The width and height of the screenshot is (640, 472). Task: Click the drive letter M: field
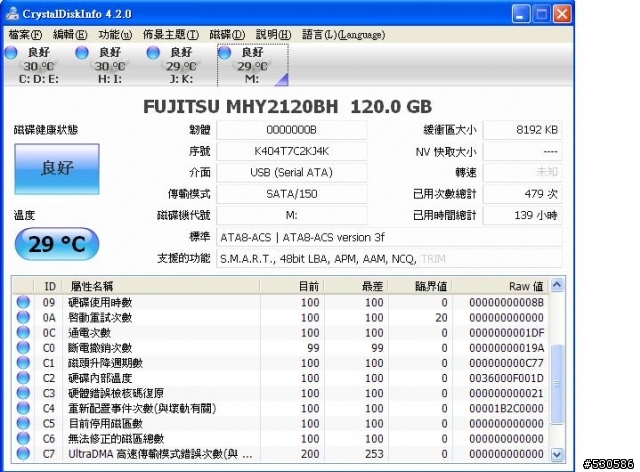pos(291,215)
